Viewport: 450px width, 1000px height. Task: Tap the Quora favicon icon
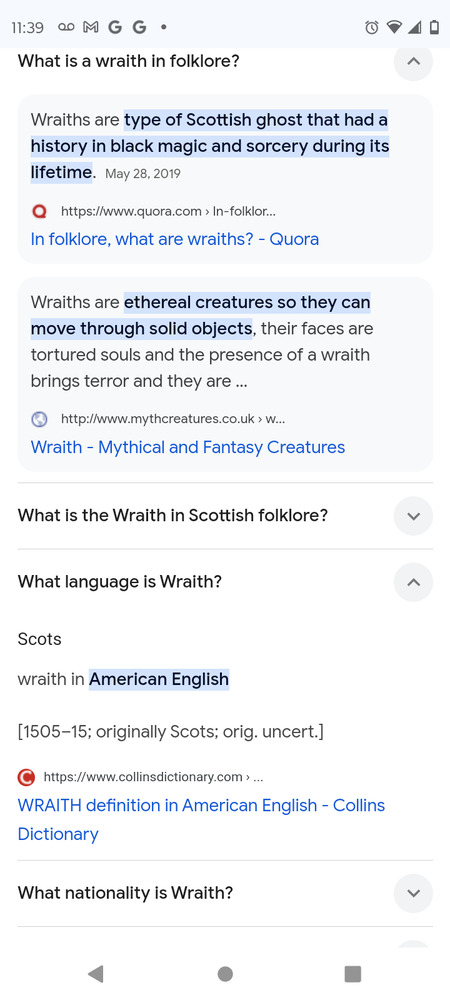39,211
